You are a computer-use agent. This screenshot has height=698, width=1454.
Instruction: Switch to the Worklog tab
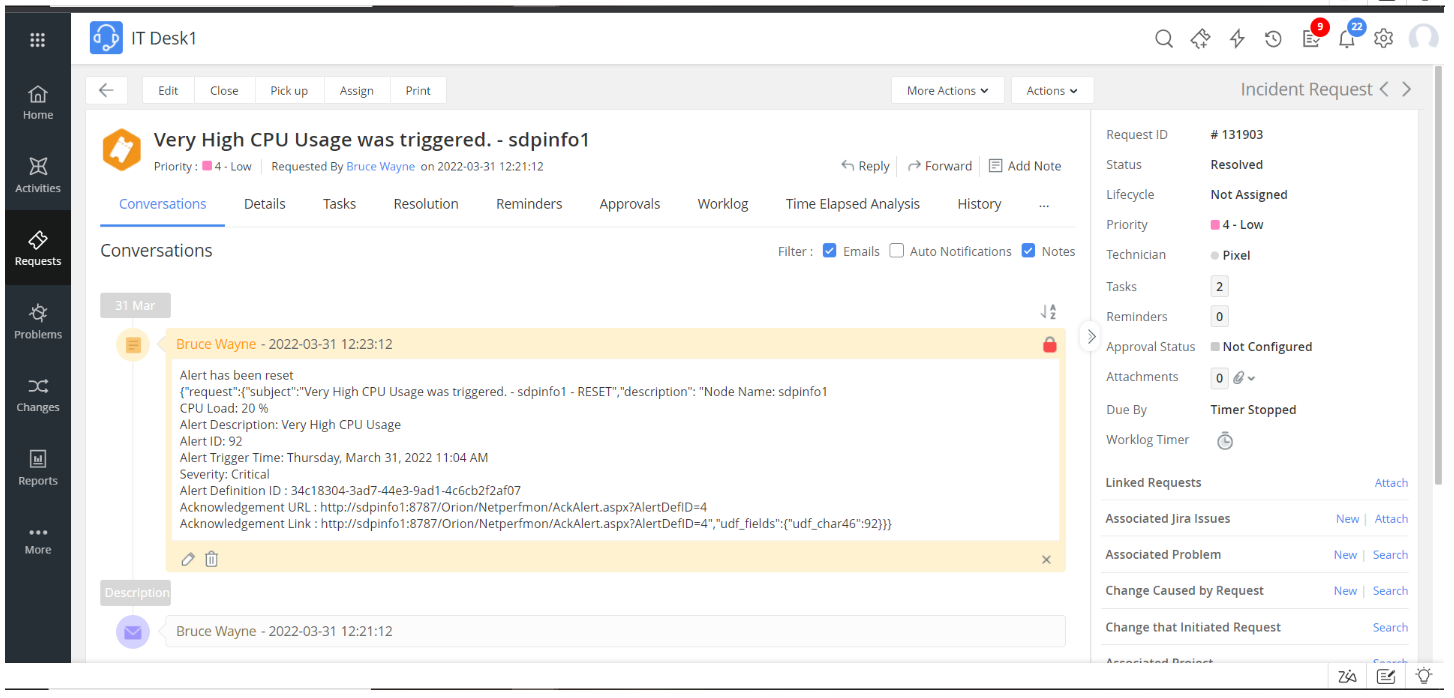point(723,204)
